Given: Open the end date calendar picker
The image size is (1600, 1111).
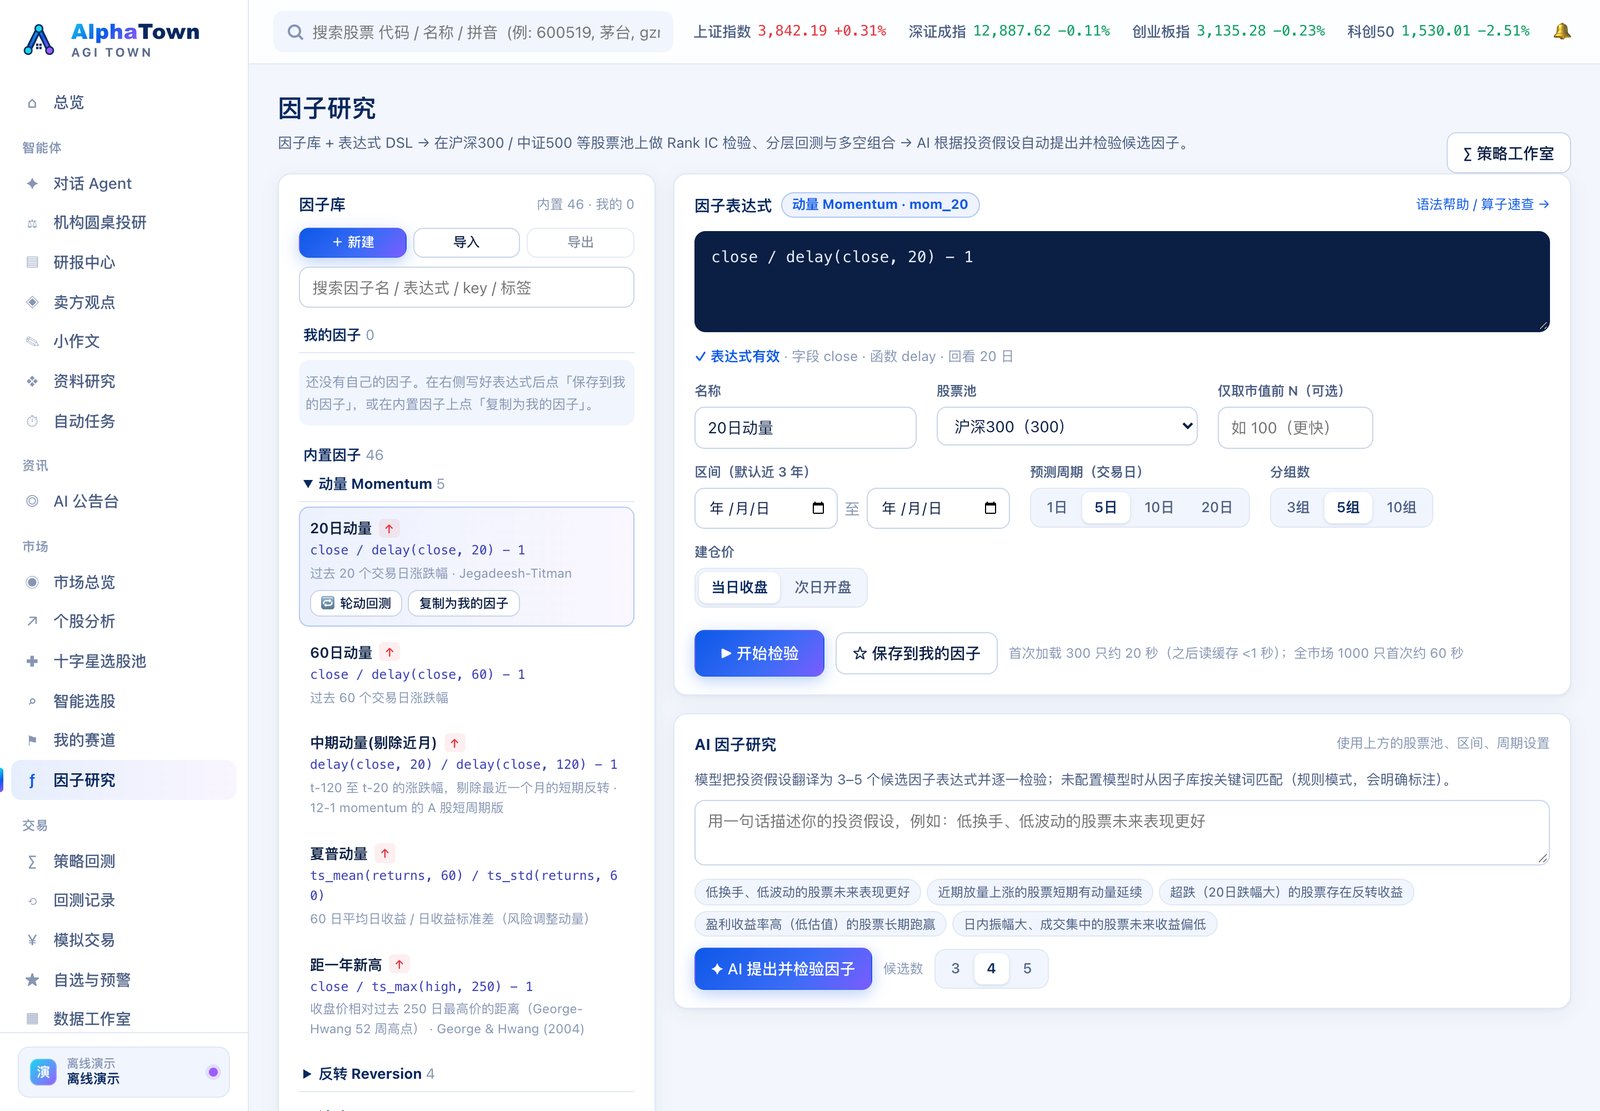Looking at the screenshot, I should (x=990, y=508).
